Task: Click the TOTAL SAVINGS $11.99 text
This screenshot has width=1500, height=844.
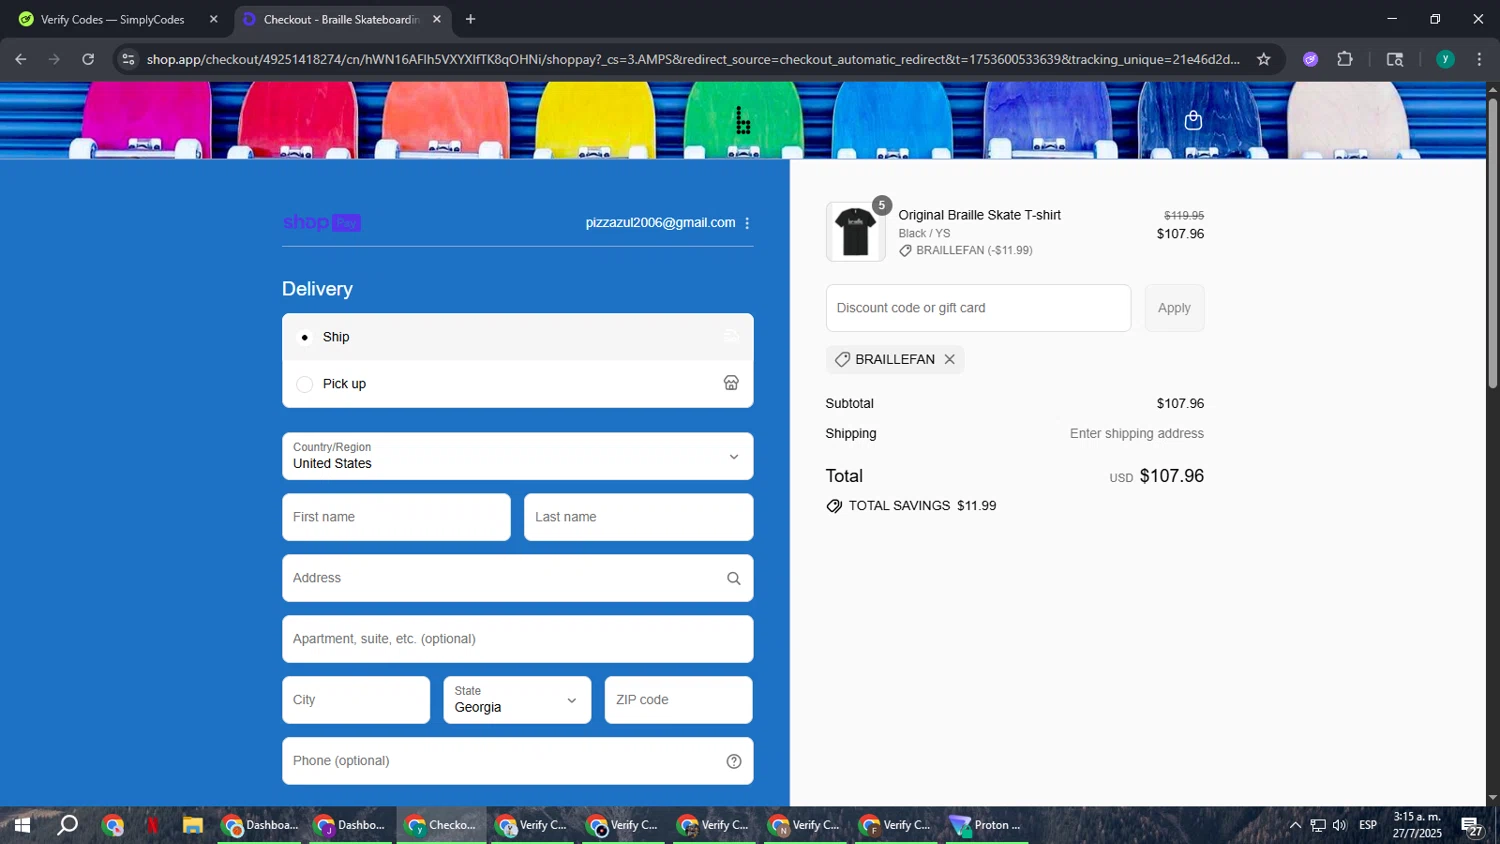Action: tap(922, 506)
